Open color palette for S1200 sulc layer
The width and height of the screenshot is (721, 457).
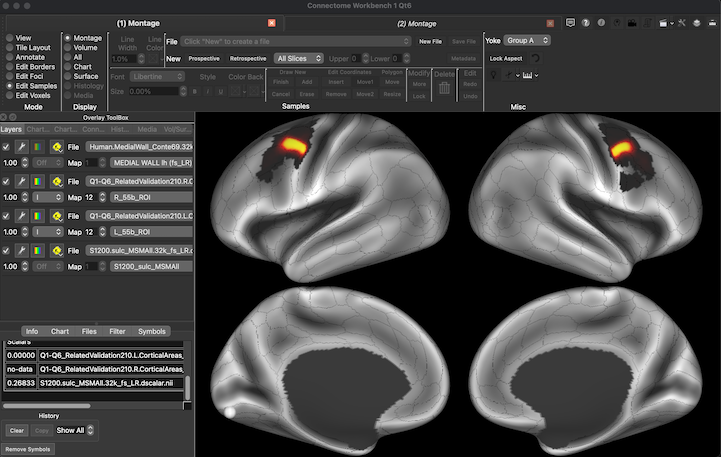[x=39, y=250]
